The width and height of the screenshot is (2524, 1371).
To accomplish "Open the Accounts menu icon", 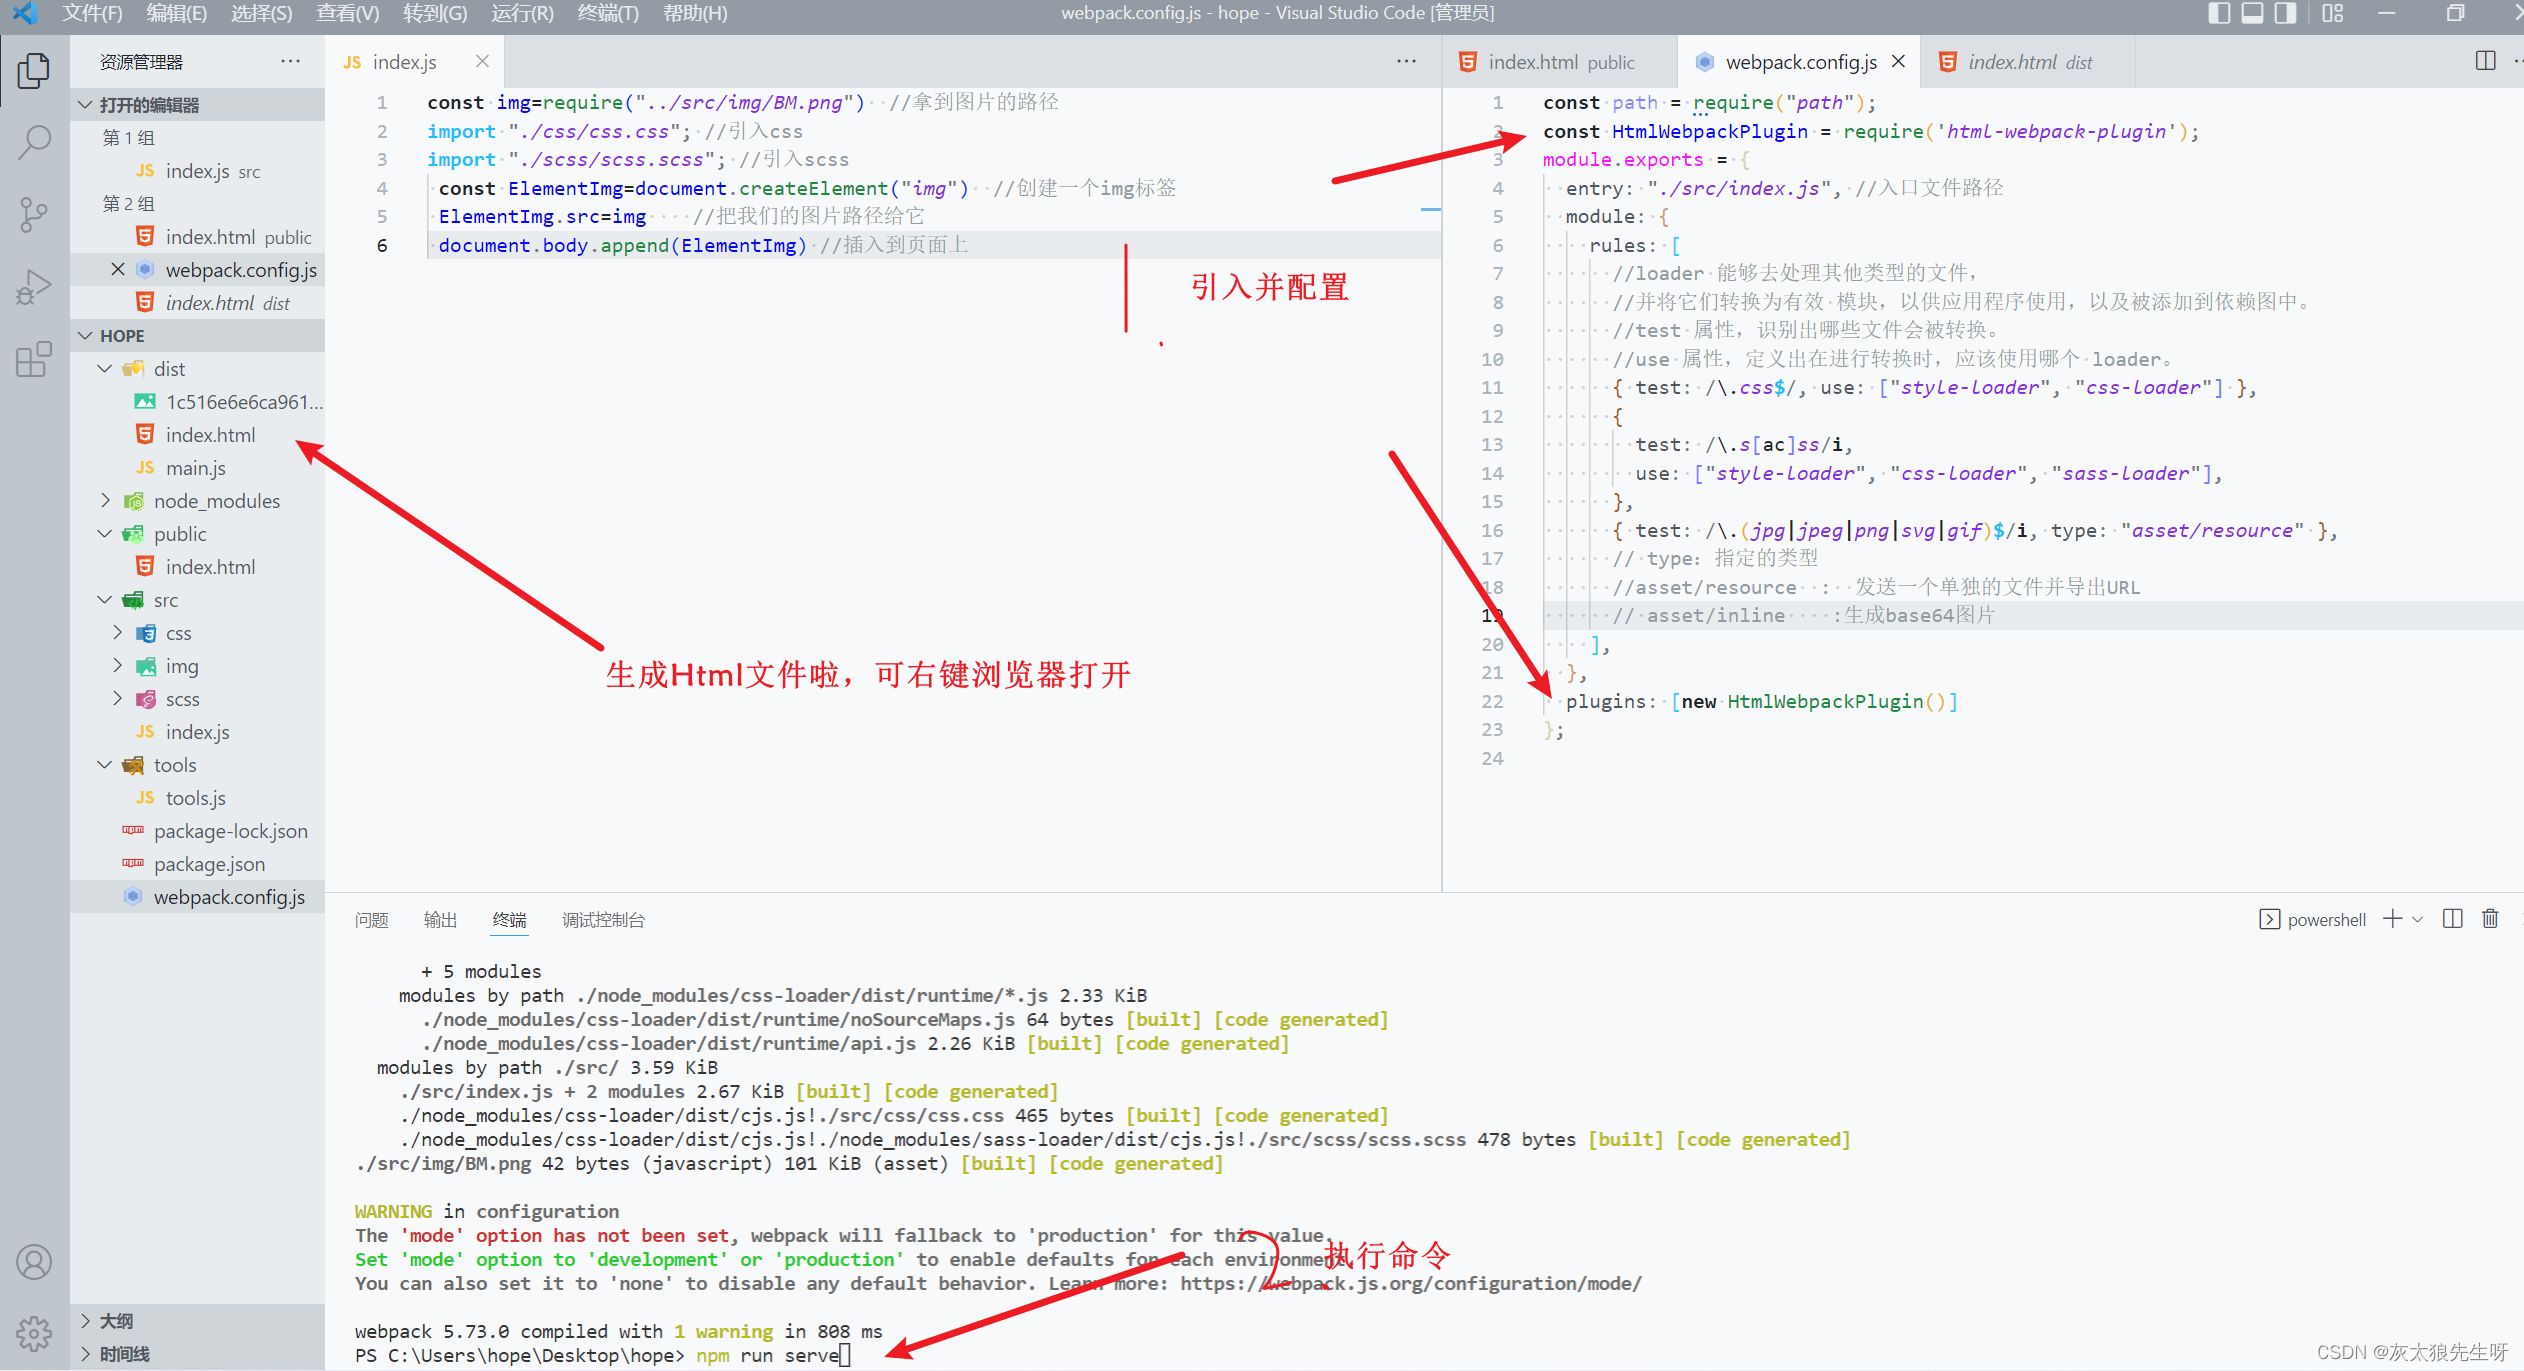I will (x=34, y=1262).
